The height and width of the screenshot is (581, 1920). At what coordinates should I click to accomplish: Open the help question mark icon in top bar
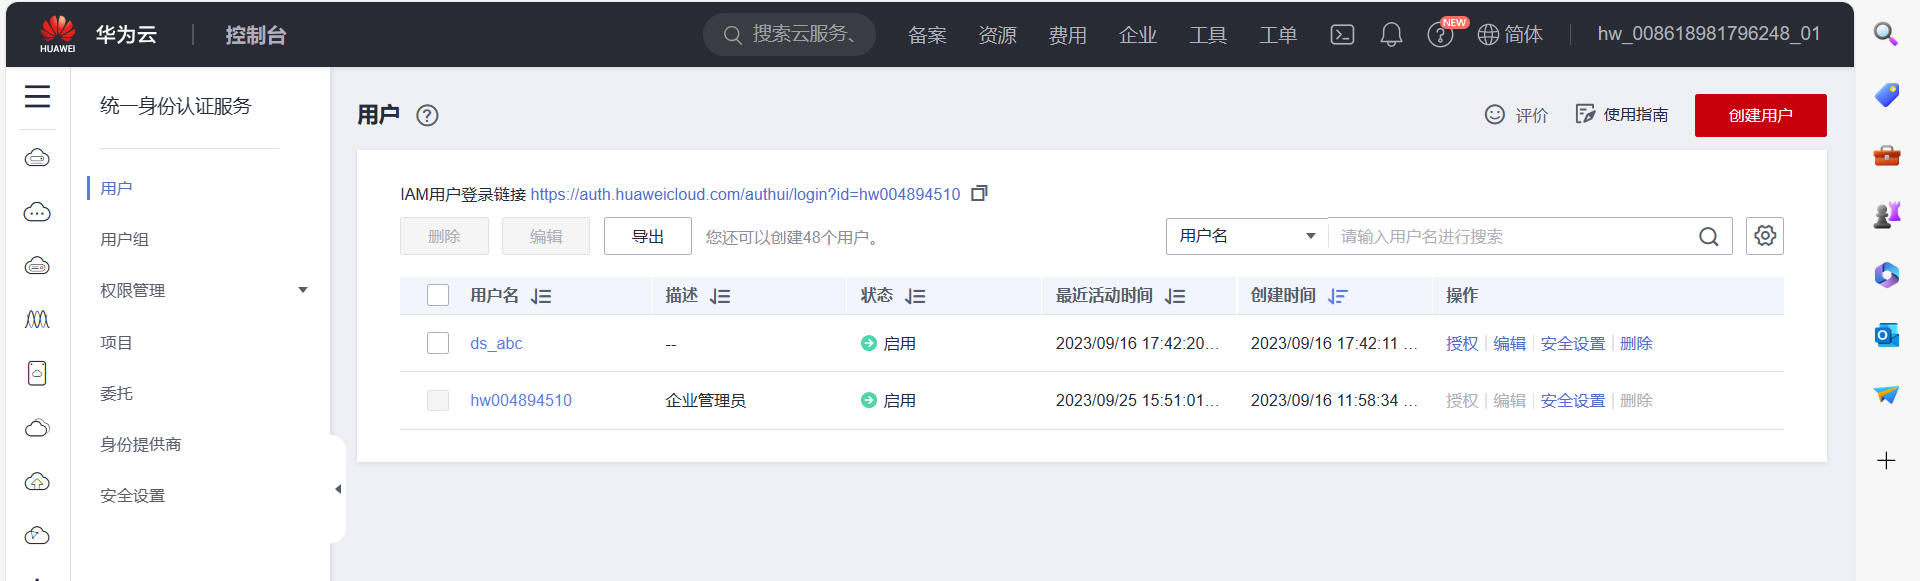click(1440, 35)
